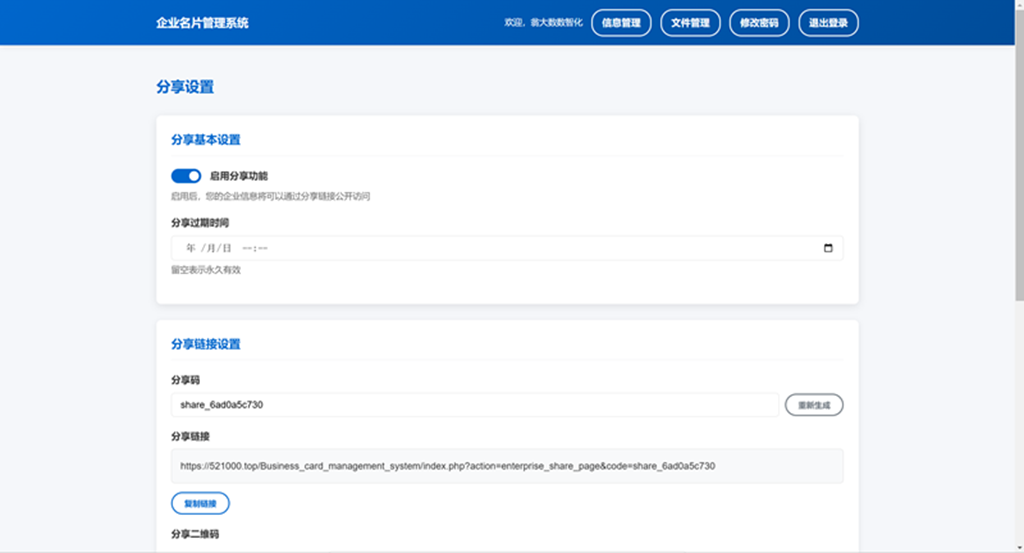Select the month segment of expiry date
The image size is (1024, 553).
[209, 248]
